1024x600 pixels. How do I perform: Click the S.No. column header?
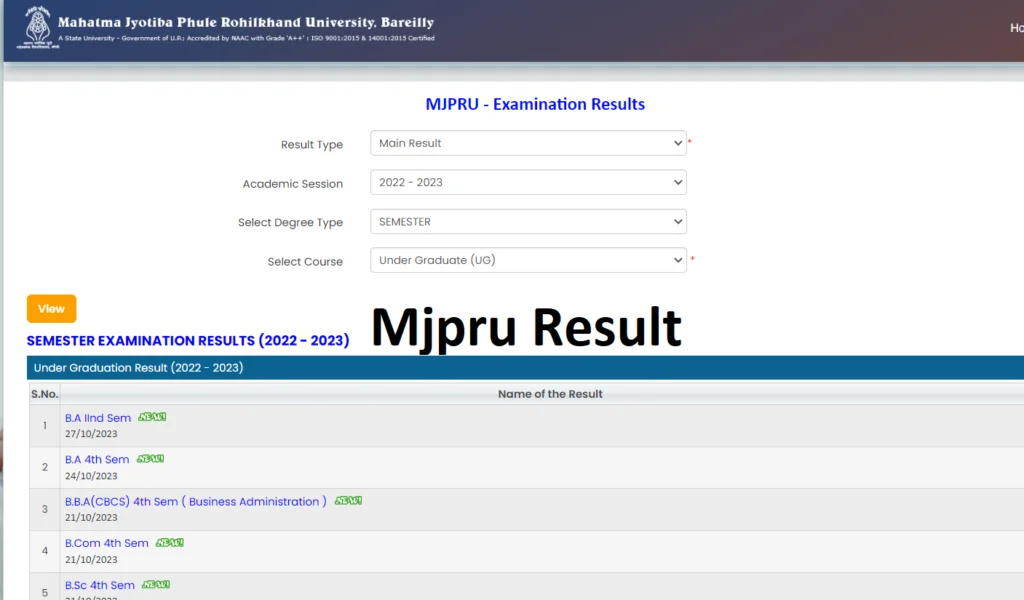point(44,394)
